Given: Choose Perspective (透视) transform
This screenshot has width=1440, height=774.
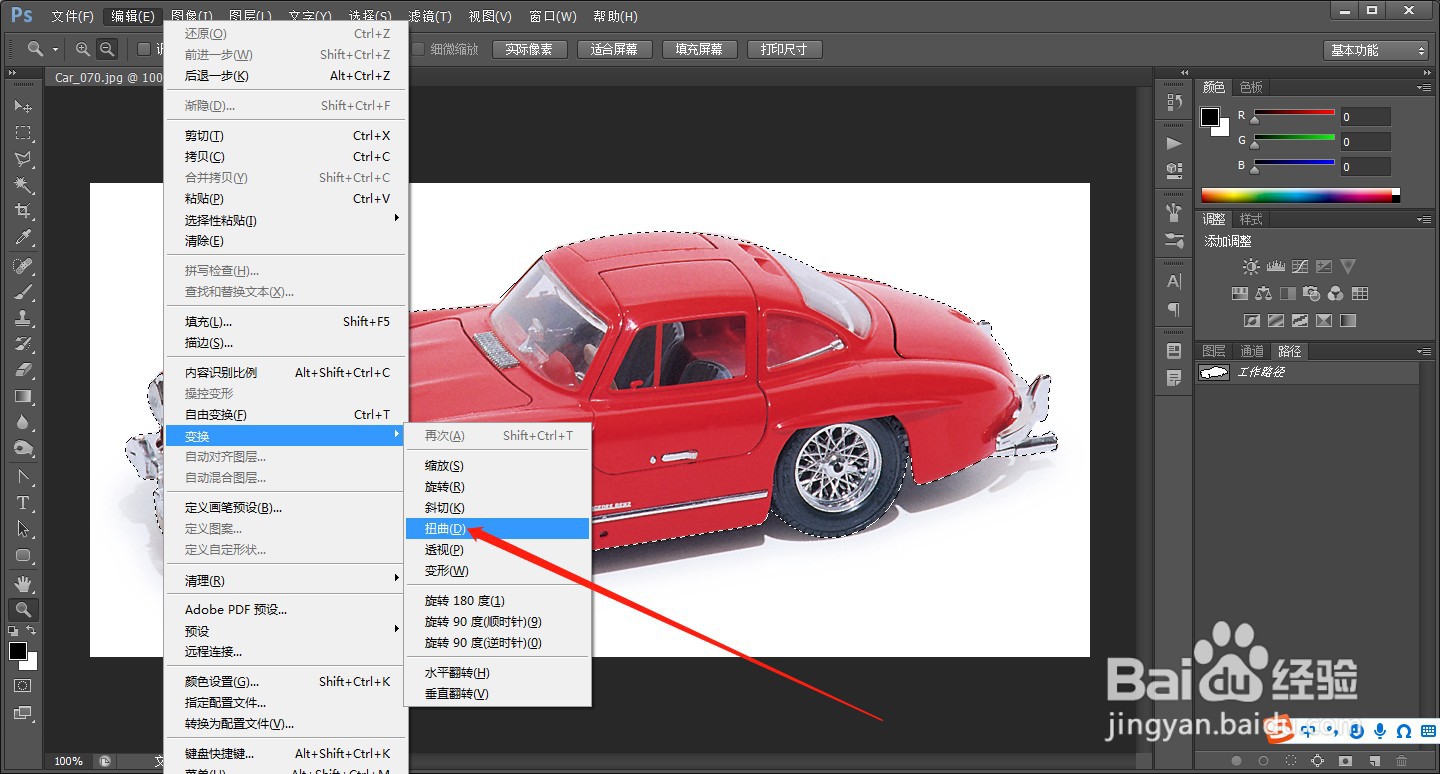Looking at the screenshot, I should point(498,549).
